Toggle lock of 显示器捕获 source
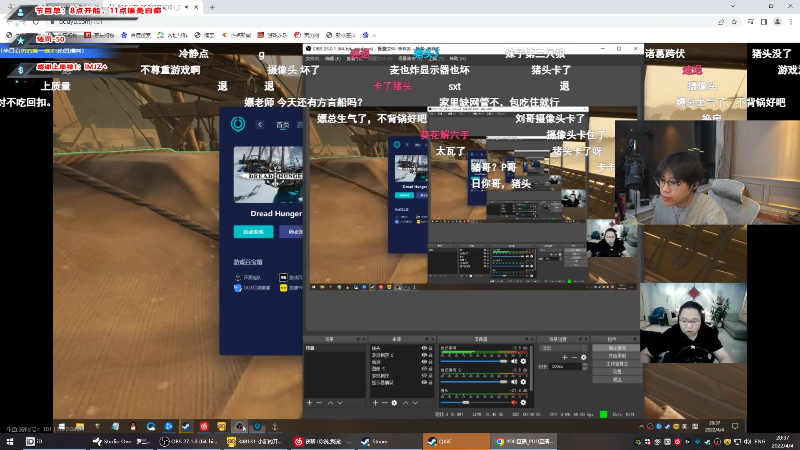Image resolution: width=800 pixels, height=450 pixels. pos(430,382)
